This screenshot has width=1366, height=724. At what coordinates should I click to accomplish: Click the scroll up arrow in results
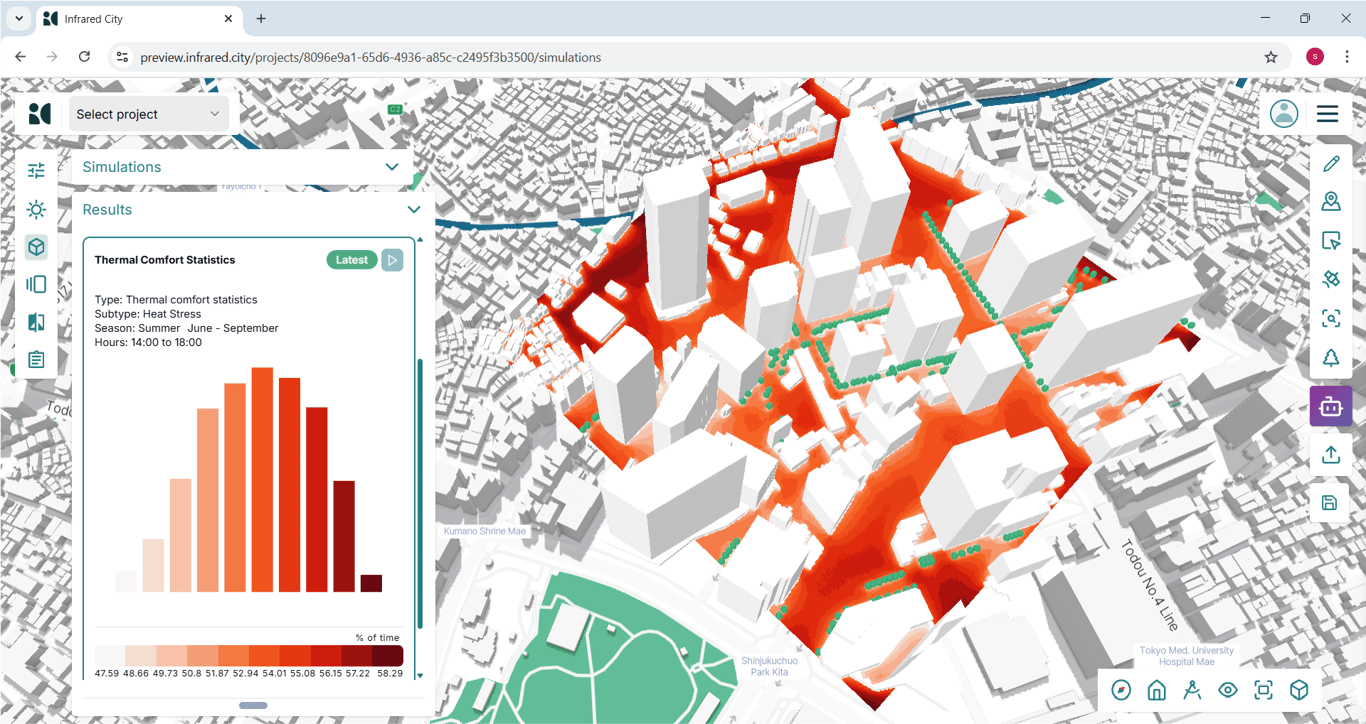click(420, 240)
